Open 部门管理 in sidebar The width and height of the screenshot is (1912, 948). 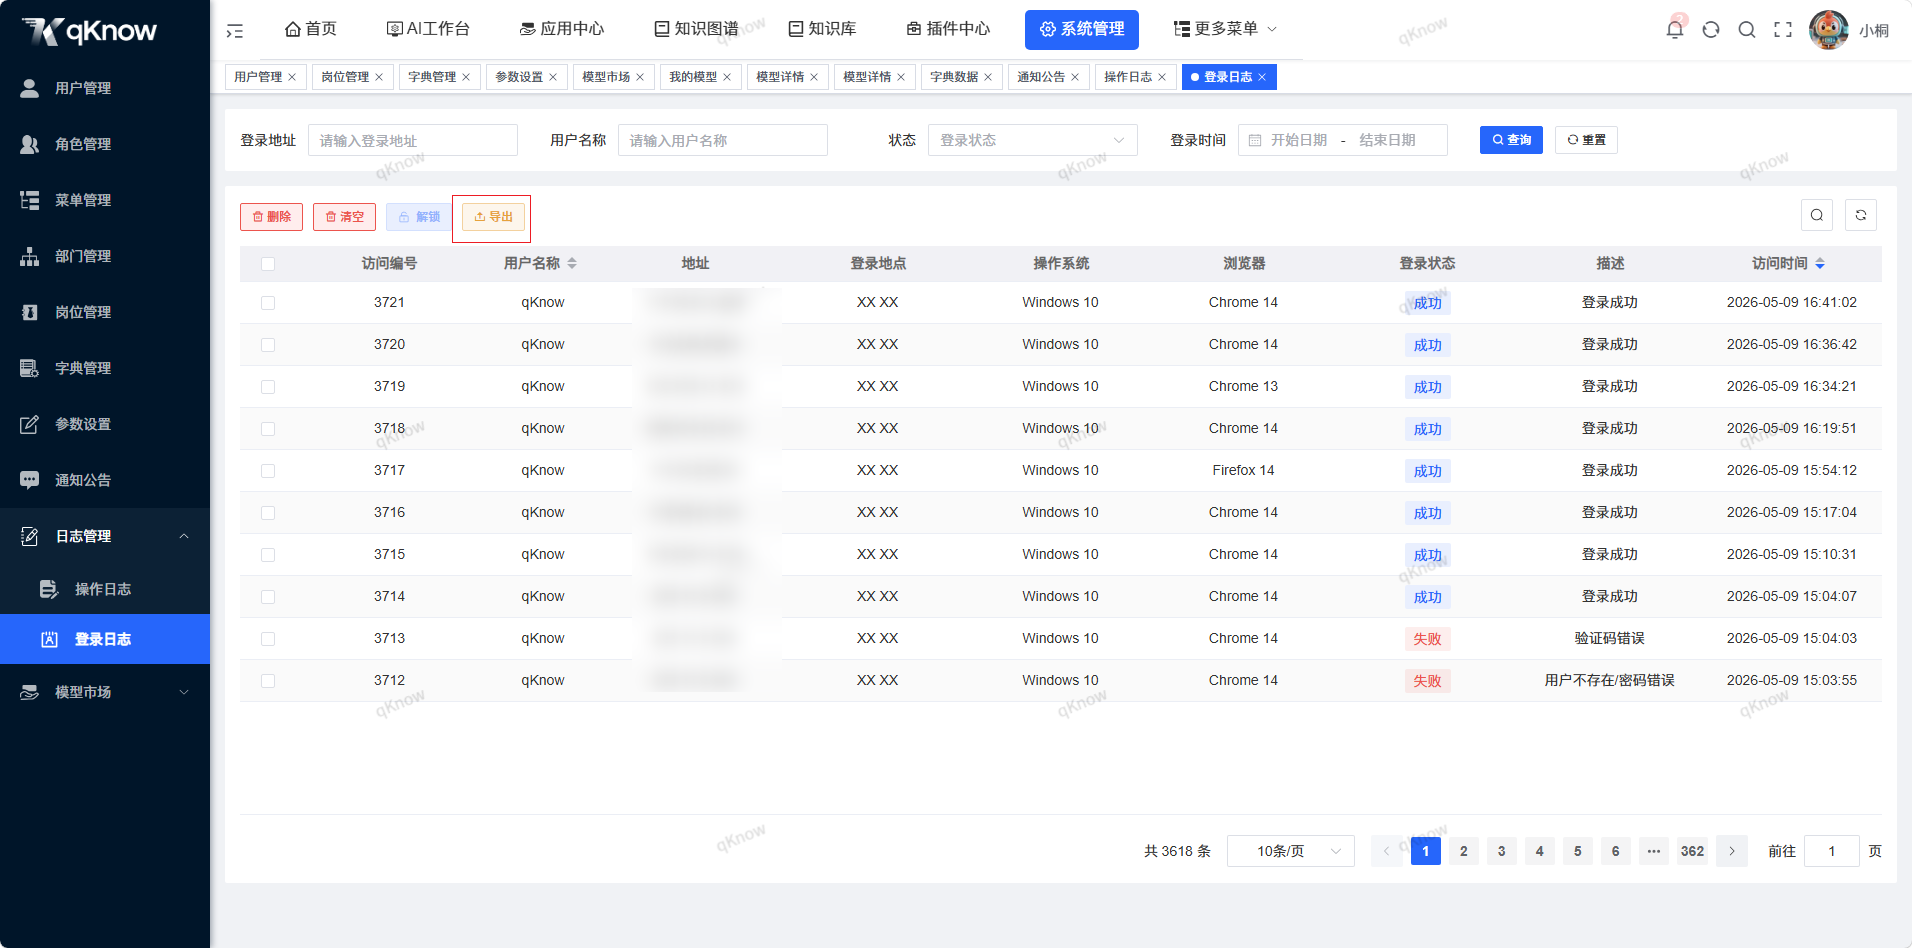105,256
